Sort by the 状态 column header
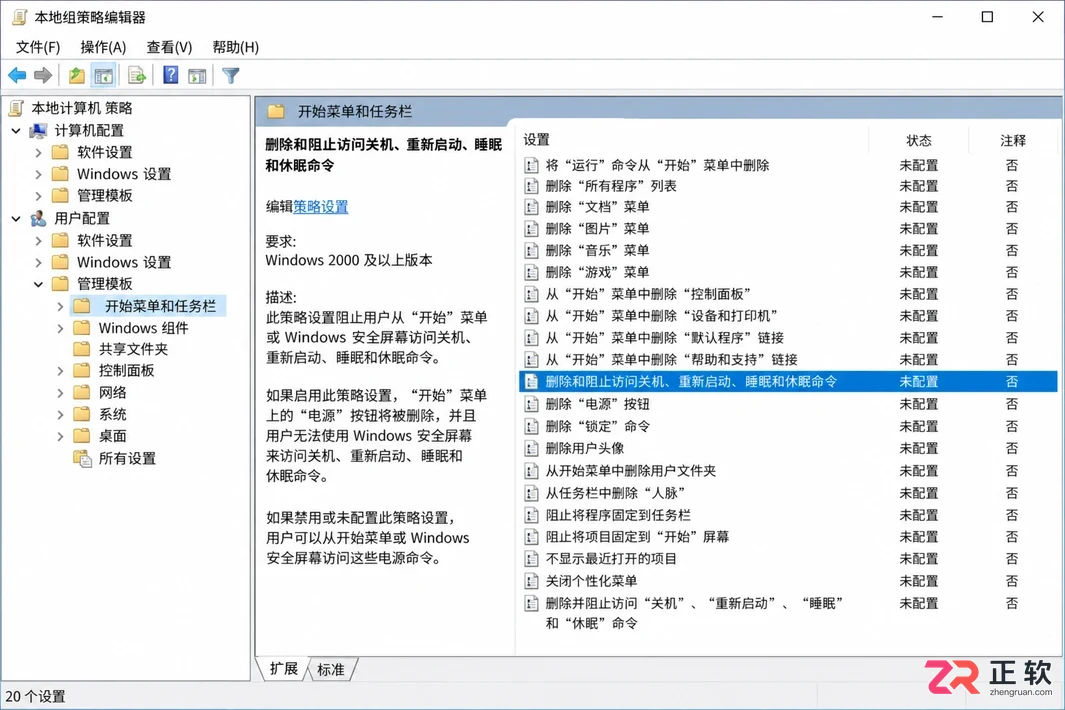The width and height of the screenshot is (1065, 710). pos(919,140)
